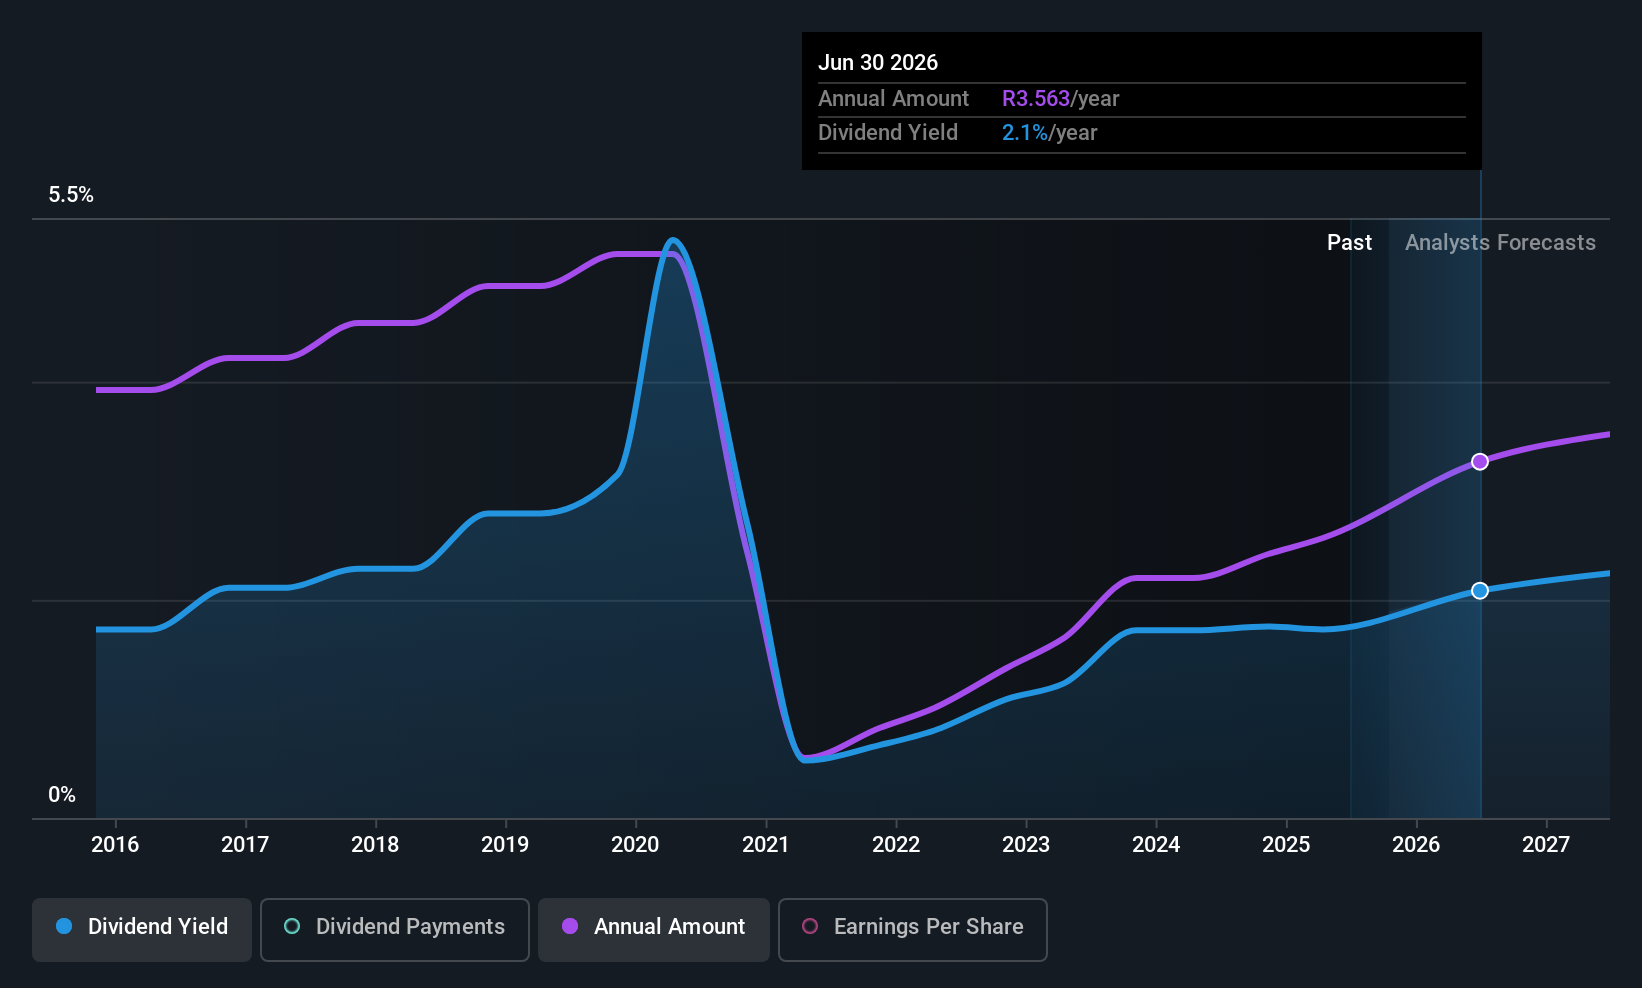Click the 5.5% y-axis label
1642x988 pixels.
pos(71,195)
